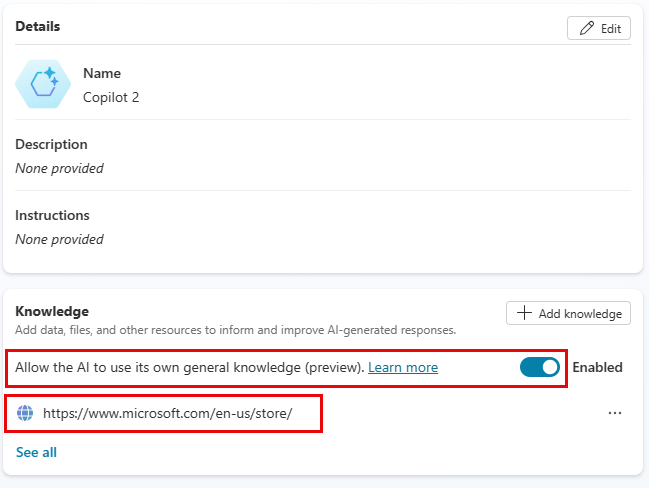Click the Copilot hexagon avatar icon
The width and height of the screenshot is (649, 488).
43,84
